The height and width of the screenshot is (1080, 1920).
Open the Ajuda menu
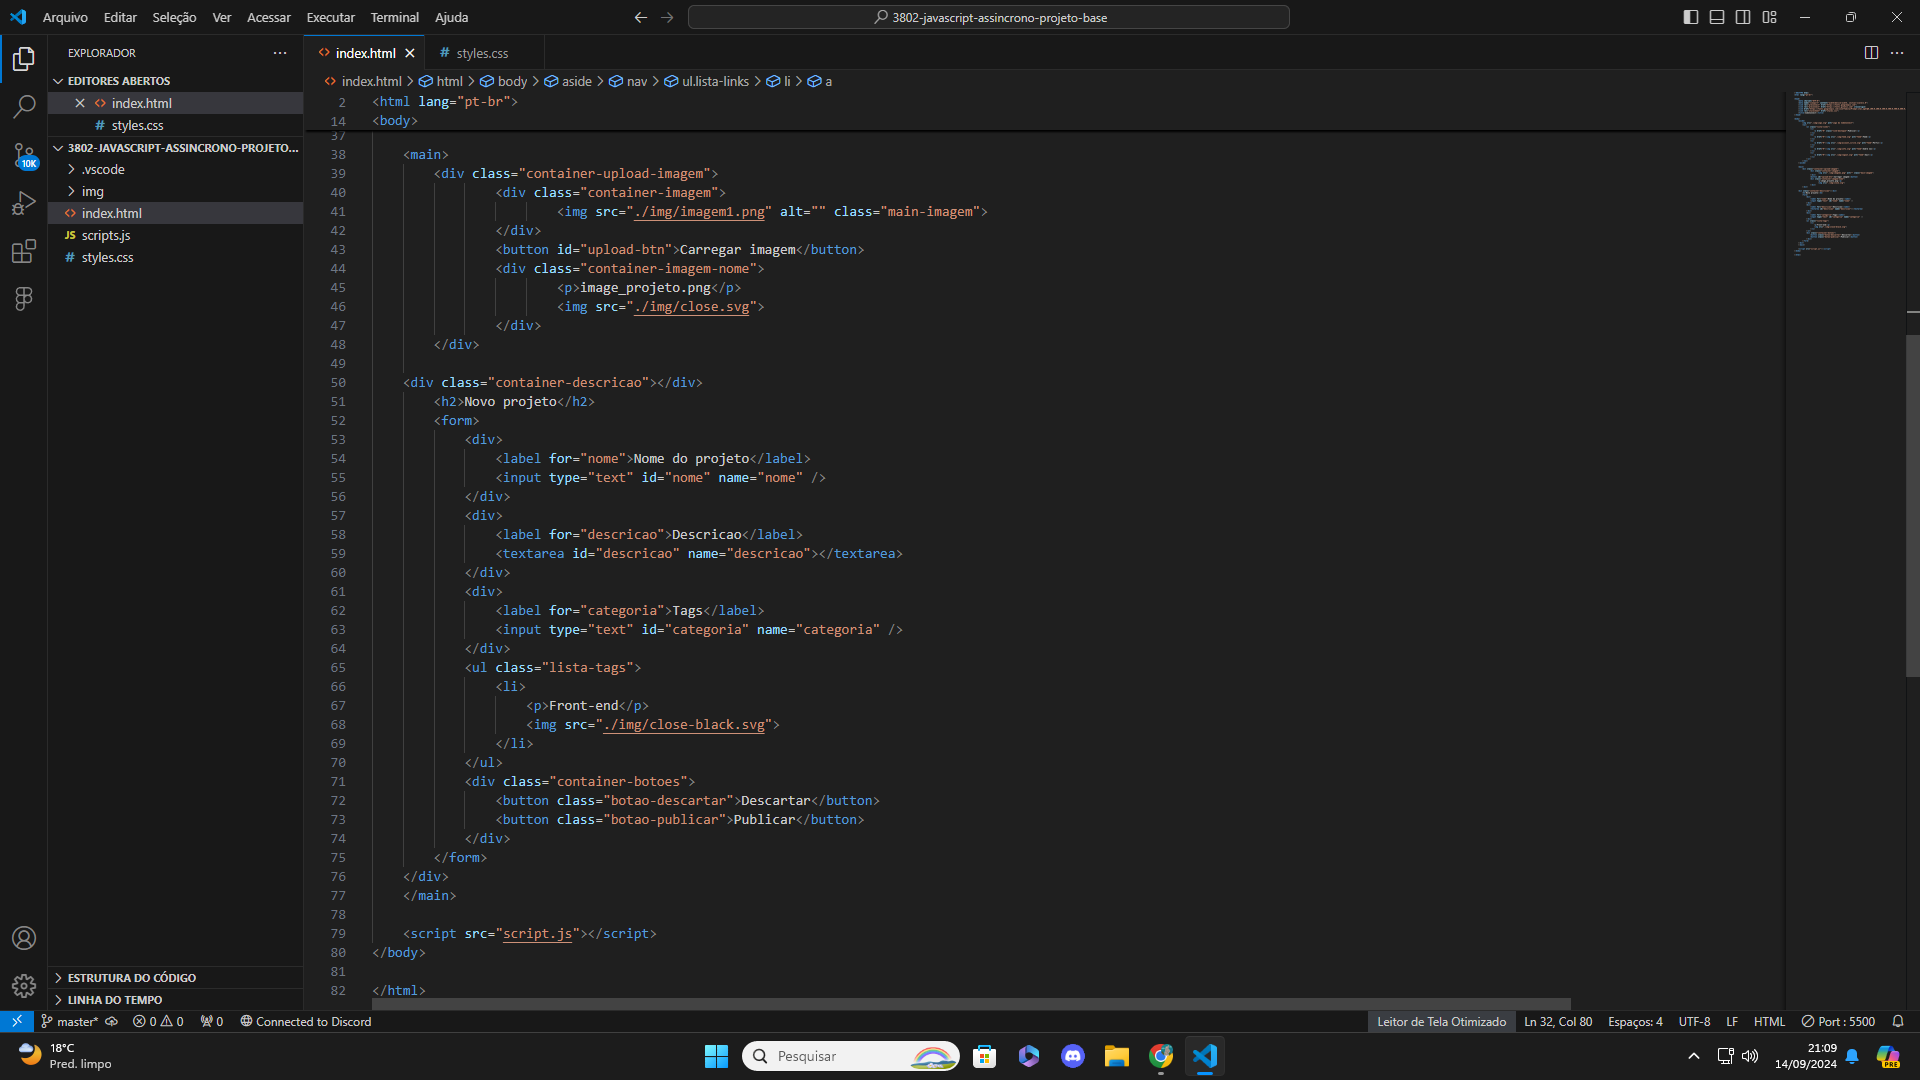click(x=451, y=17)
